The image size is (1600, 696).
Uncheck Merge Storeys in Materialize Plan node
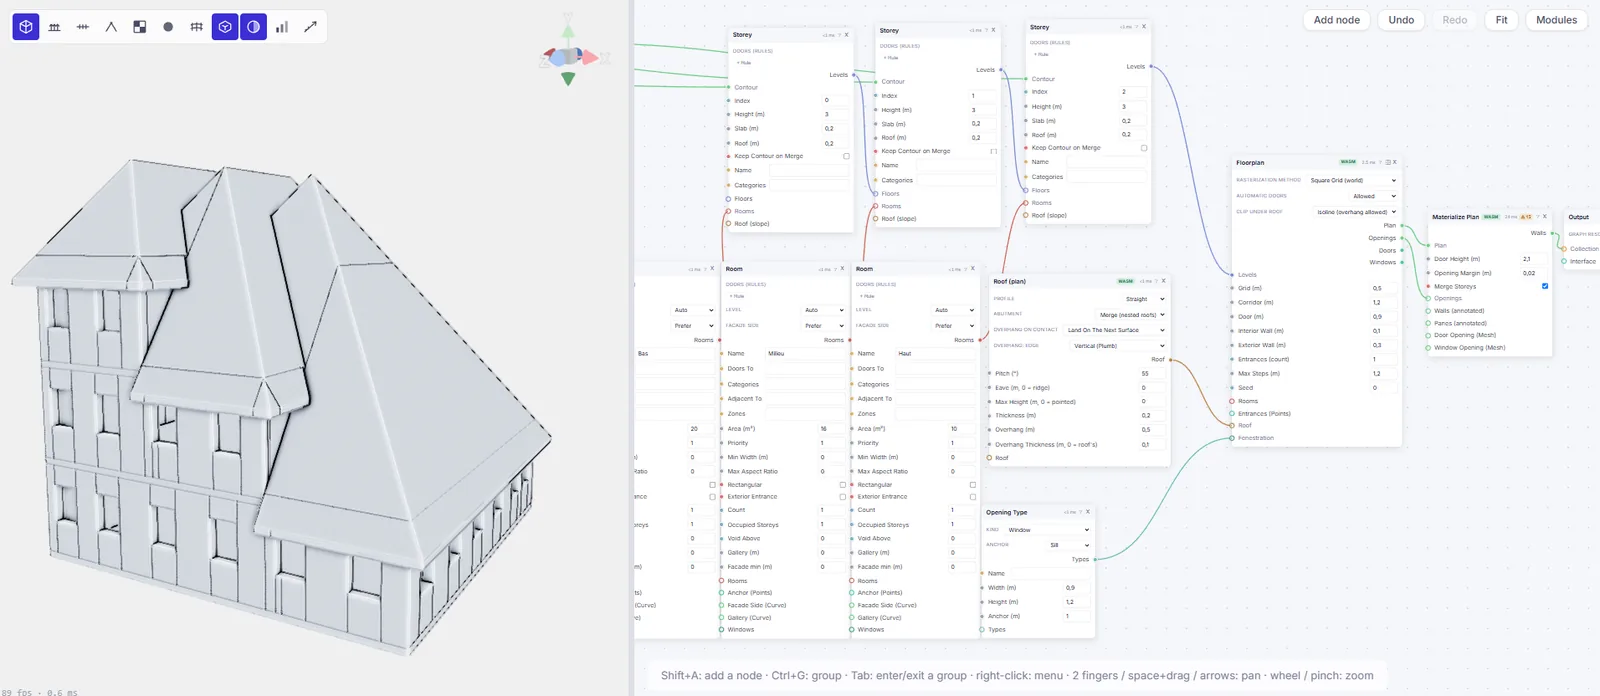[x=1545, y=286]
